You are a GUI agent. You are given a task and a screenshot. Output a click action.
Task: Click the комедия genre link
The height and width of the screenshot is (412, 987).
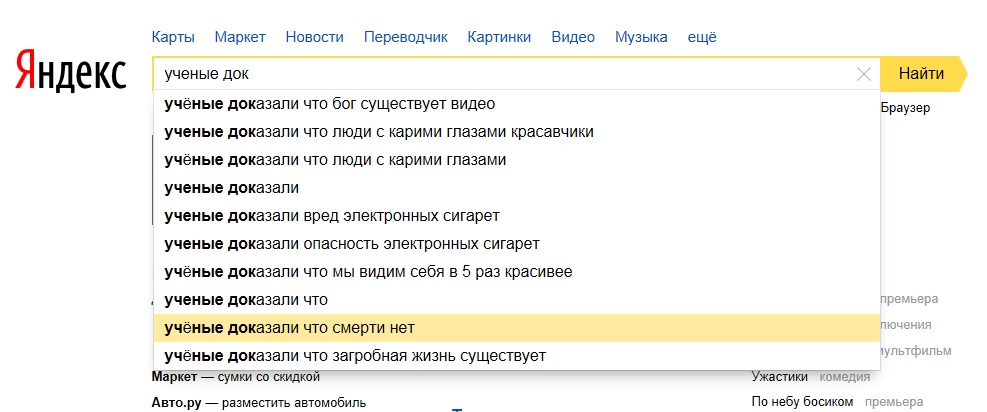click(x=845, y=377)
